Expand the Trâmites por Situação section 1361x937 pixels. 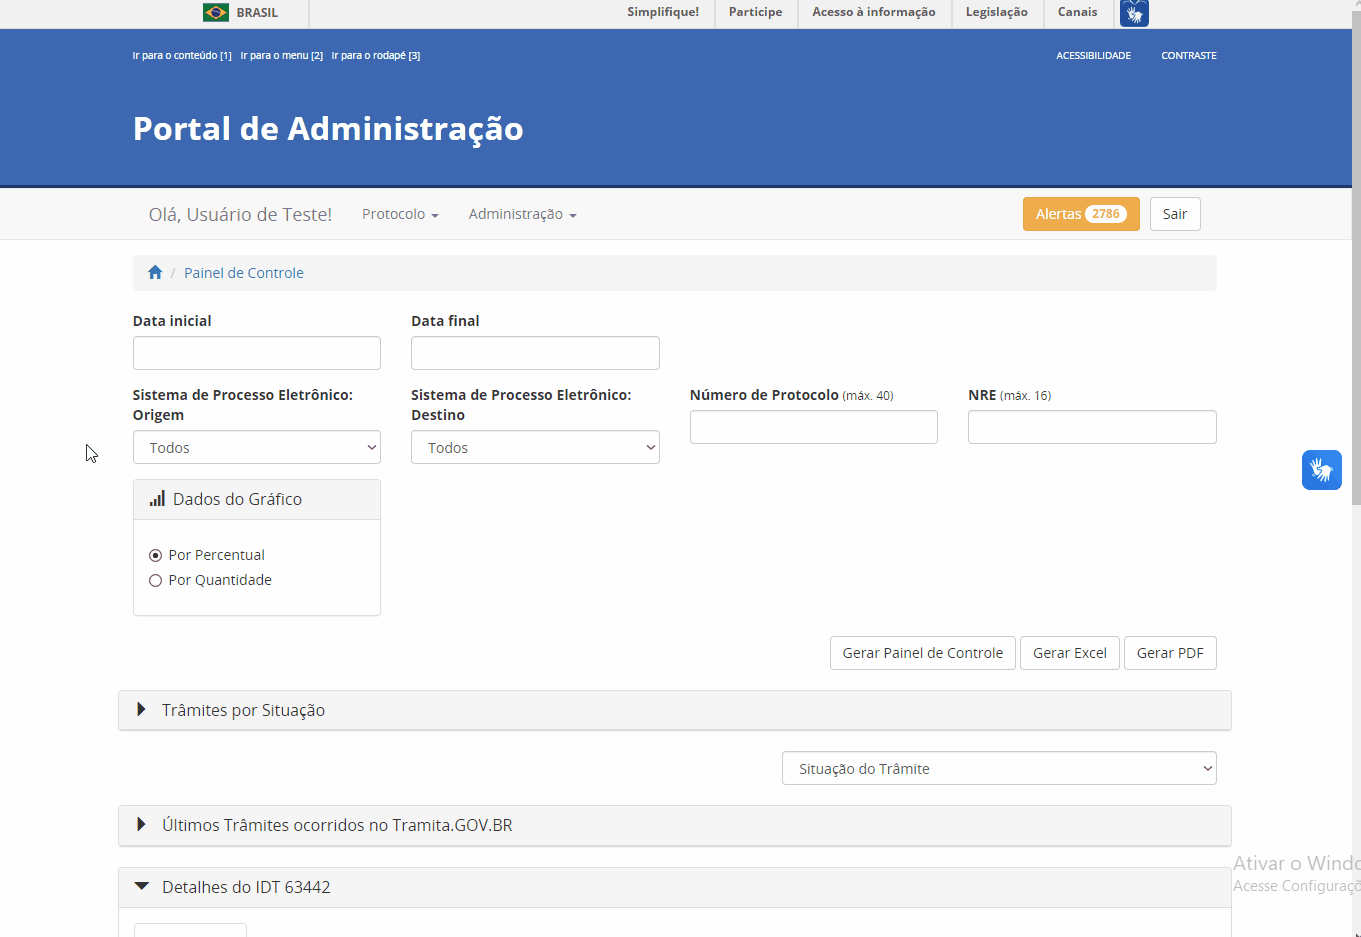click(675, 710)
